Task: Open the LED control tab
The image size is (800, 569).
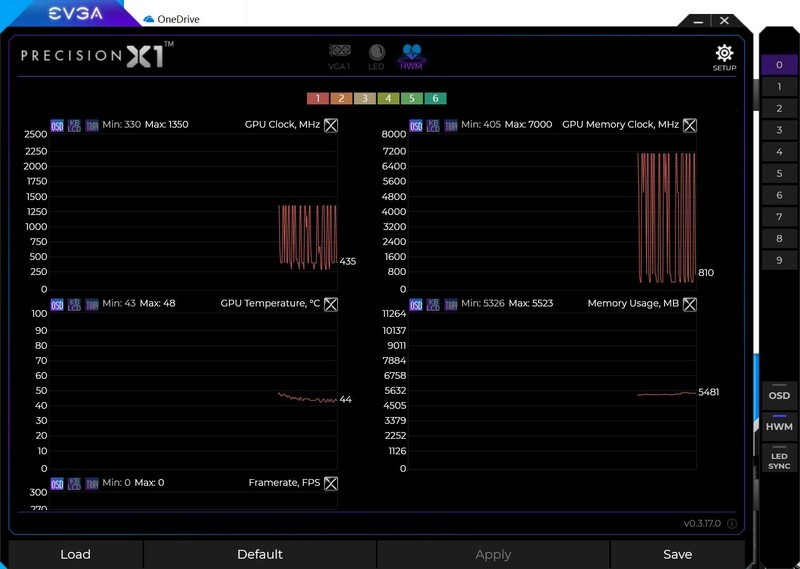Action: pos(377,57)
